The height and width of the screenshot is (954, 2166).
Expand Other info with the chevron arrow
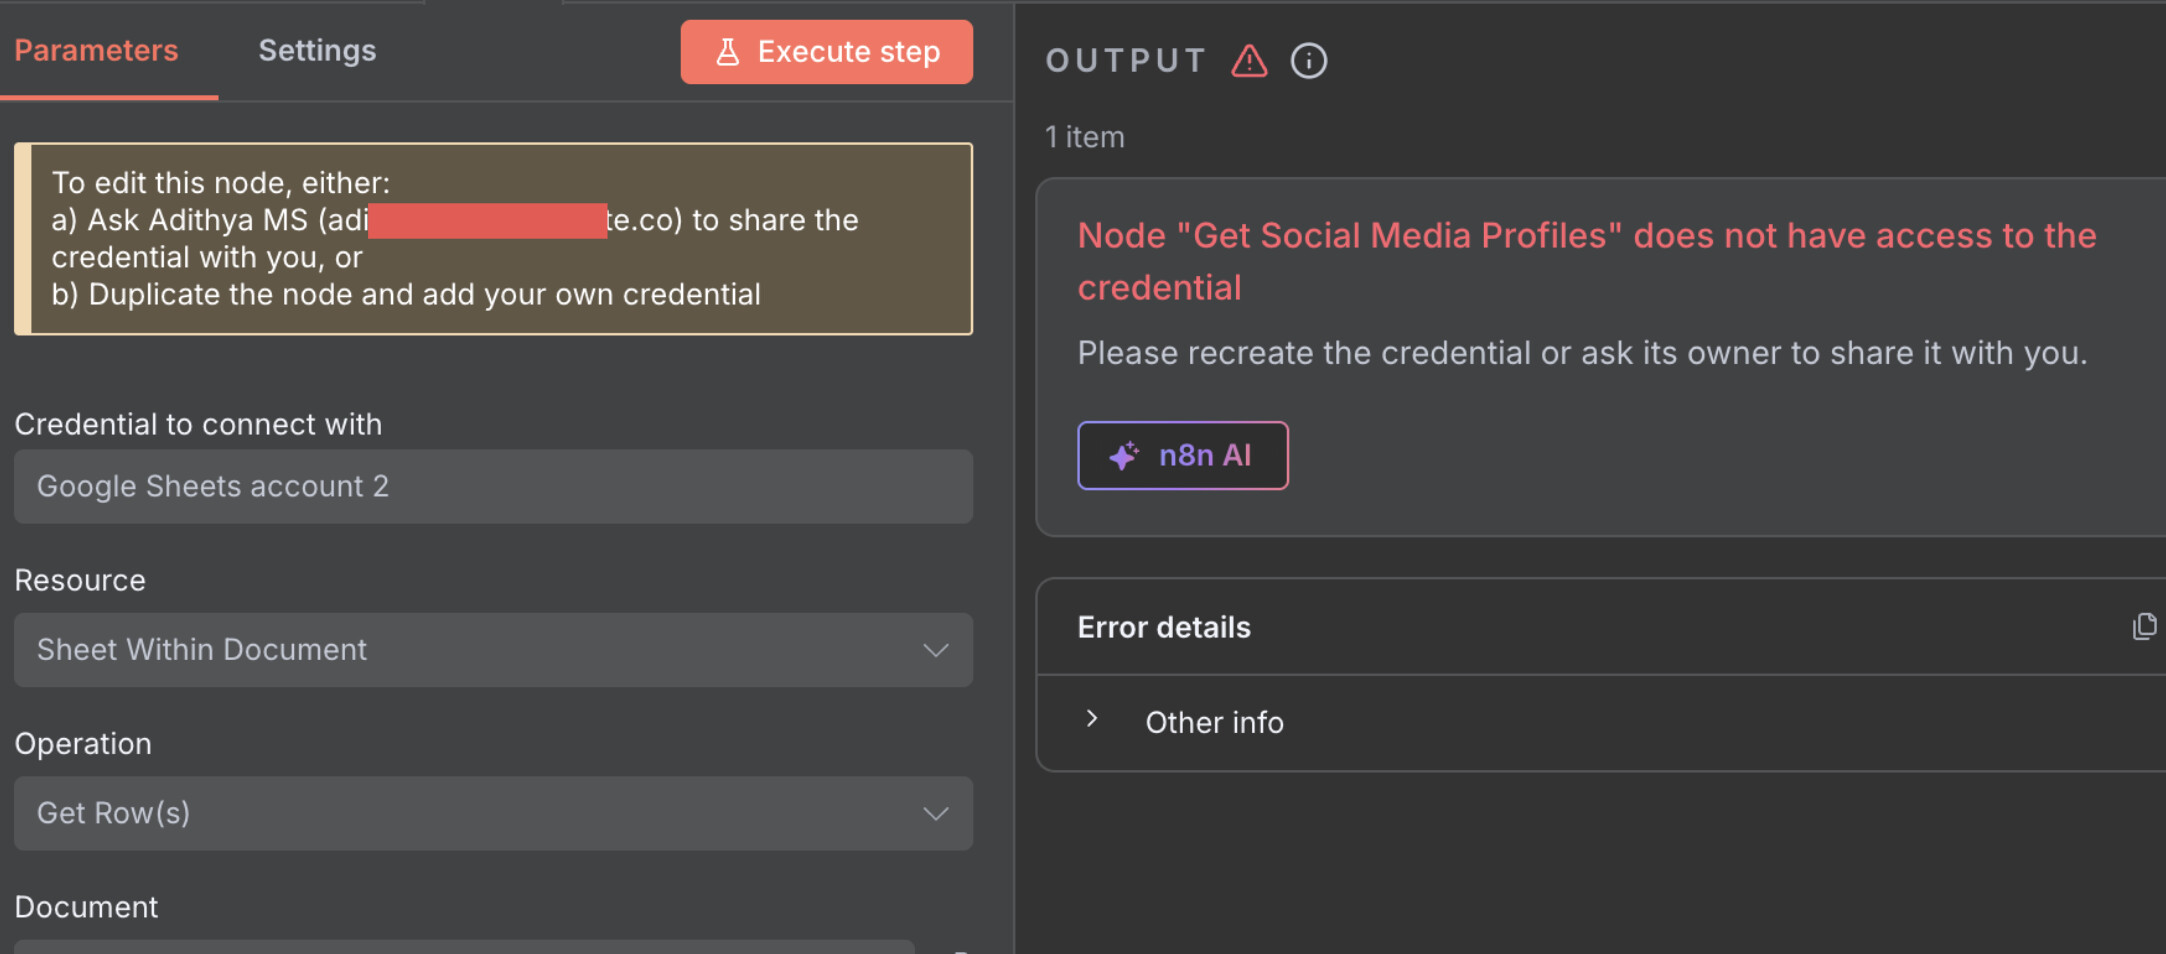[1092, 719]
